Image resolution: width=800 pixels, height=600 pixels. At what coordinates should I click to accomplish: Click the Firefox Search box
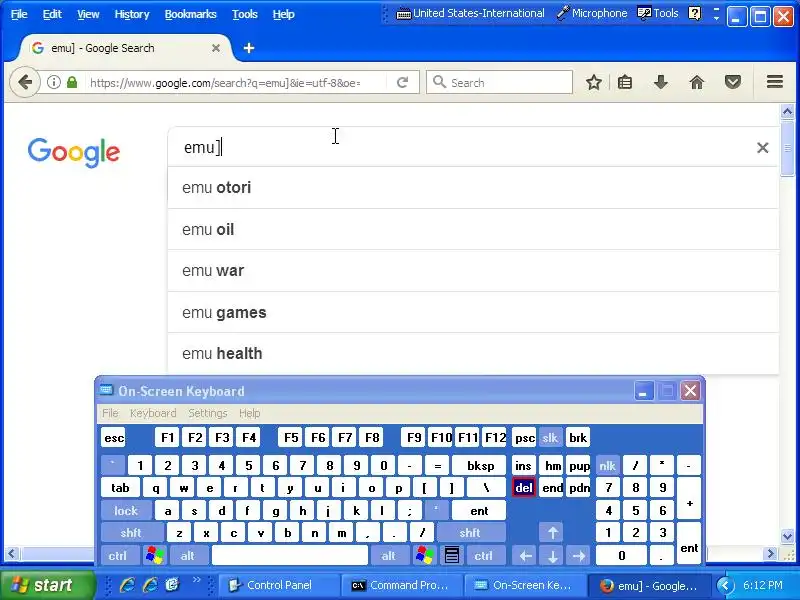(x=500, y=82)
